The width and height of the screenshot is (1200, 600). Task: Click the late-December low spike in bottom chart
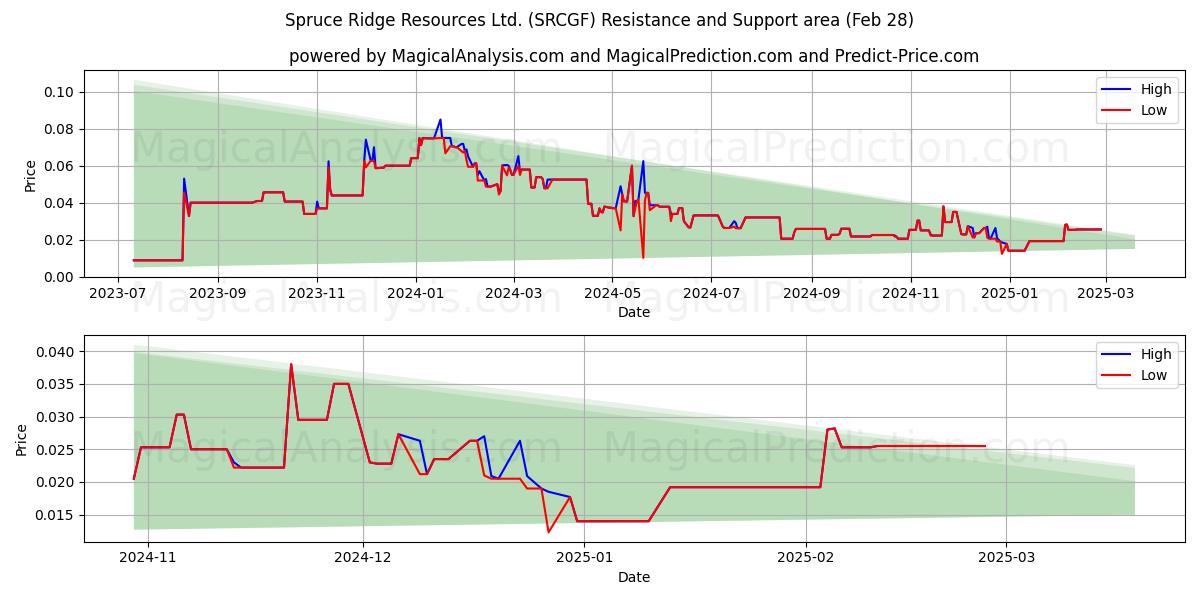[548, 531]
